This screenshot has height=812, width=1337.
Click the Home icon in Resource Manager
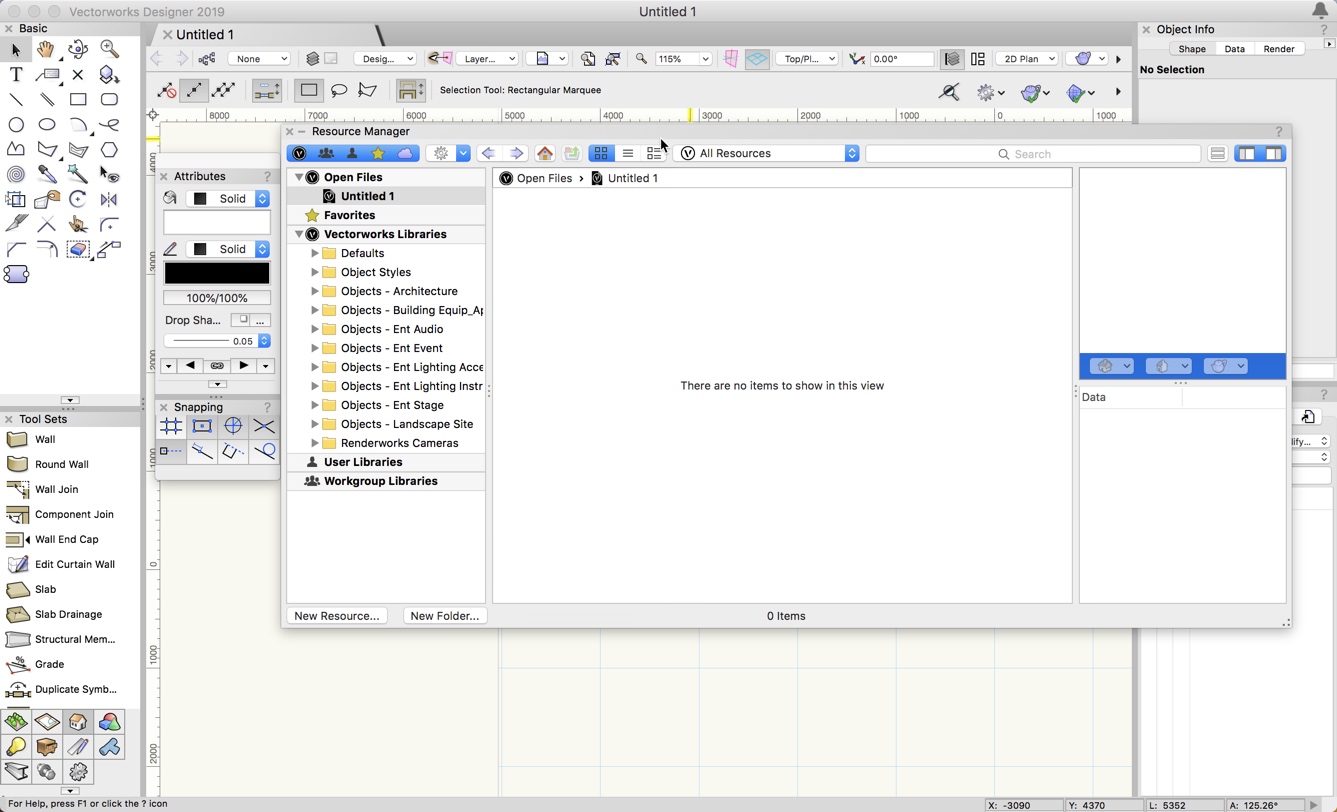pyautogui.click(x=545, y=153)
